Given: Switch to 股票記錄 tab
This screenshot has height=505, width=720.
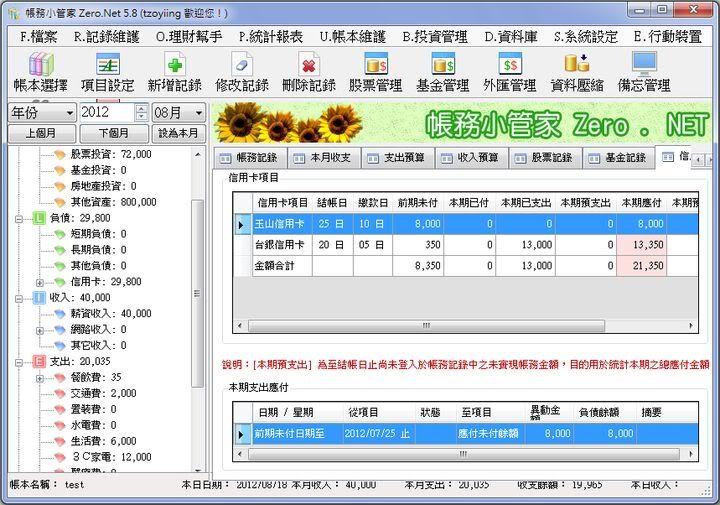Looking at the screenshot, I should click(x=546, y=158).
